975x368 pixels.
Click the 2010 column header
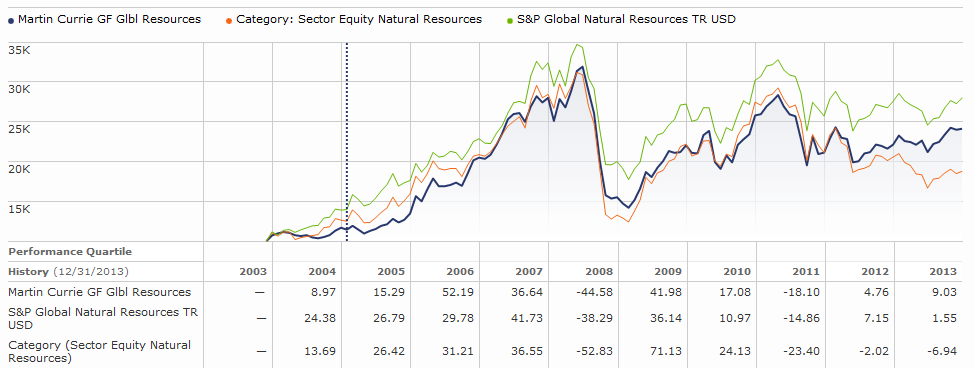coord(737,272)
